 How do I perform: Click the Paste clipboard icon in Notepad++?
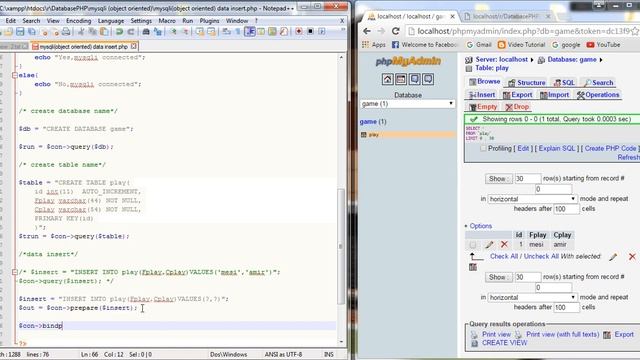(x=104, y=32)
